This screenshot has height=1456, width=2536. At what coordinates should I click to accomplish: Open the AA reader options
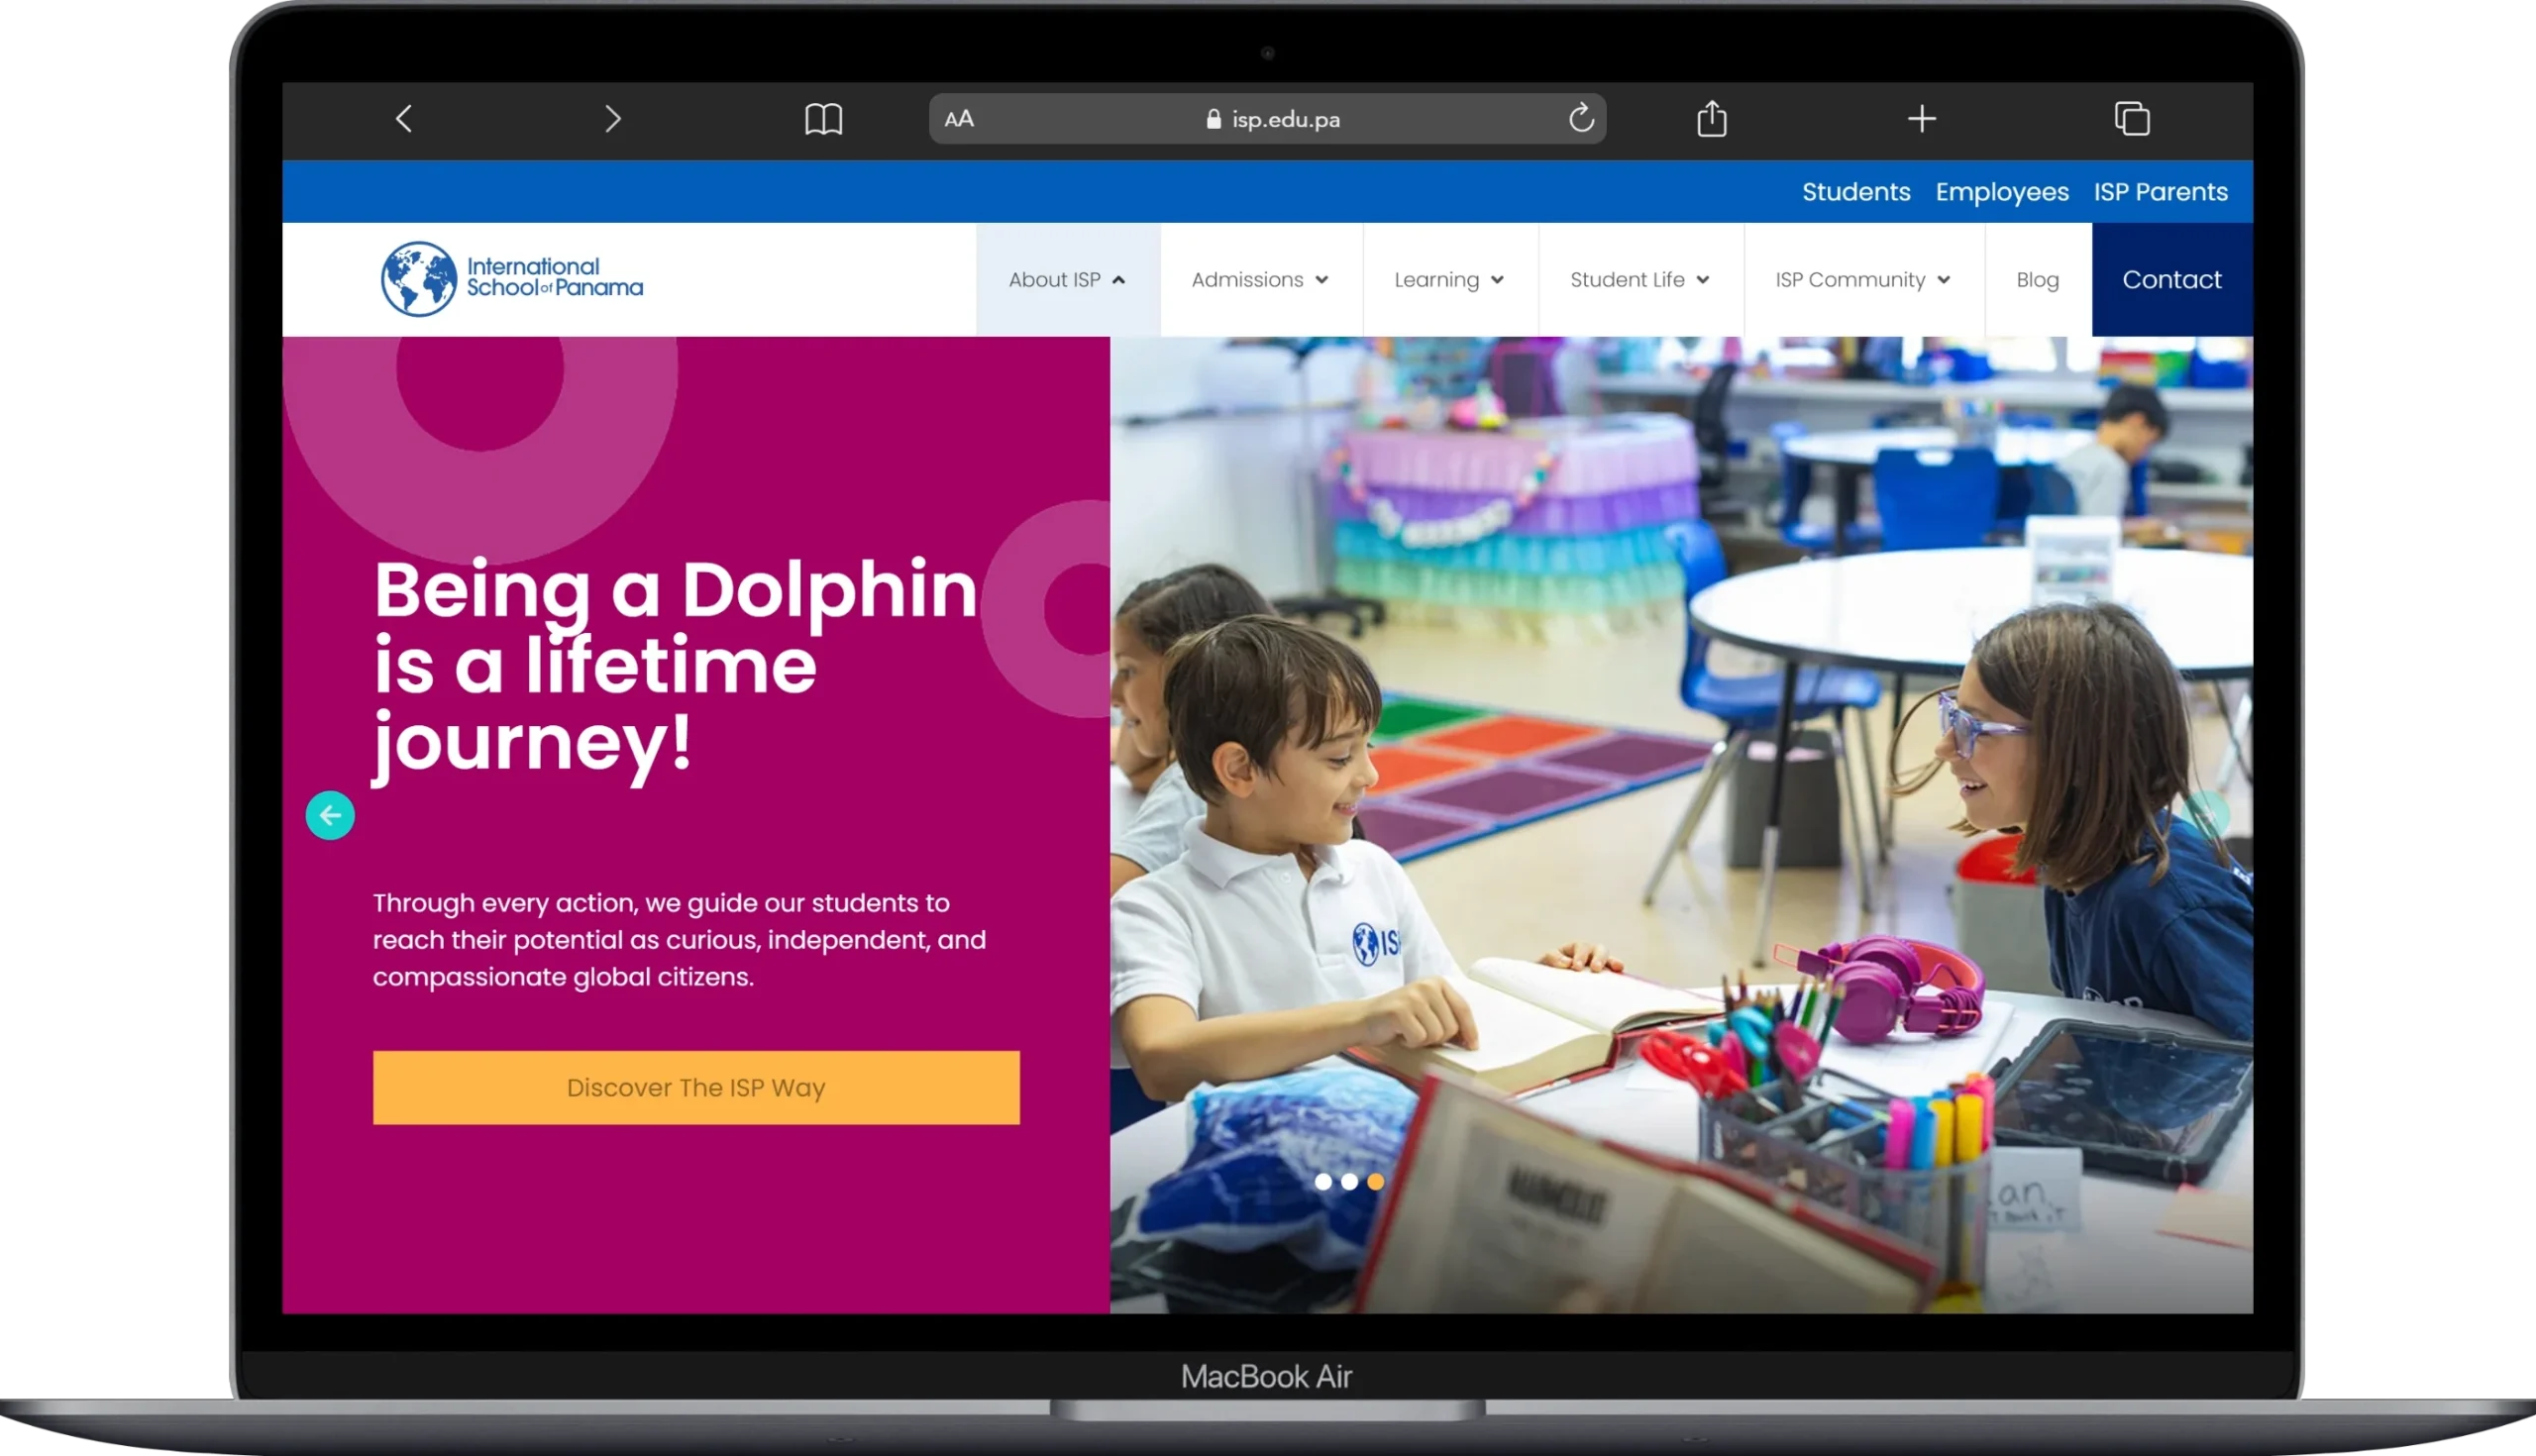click(959, 119)
